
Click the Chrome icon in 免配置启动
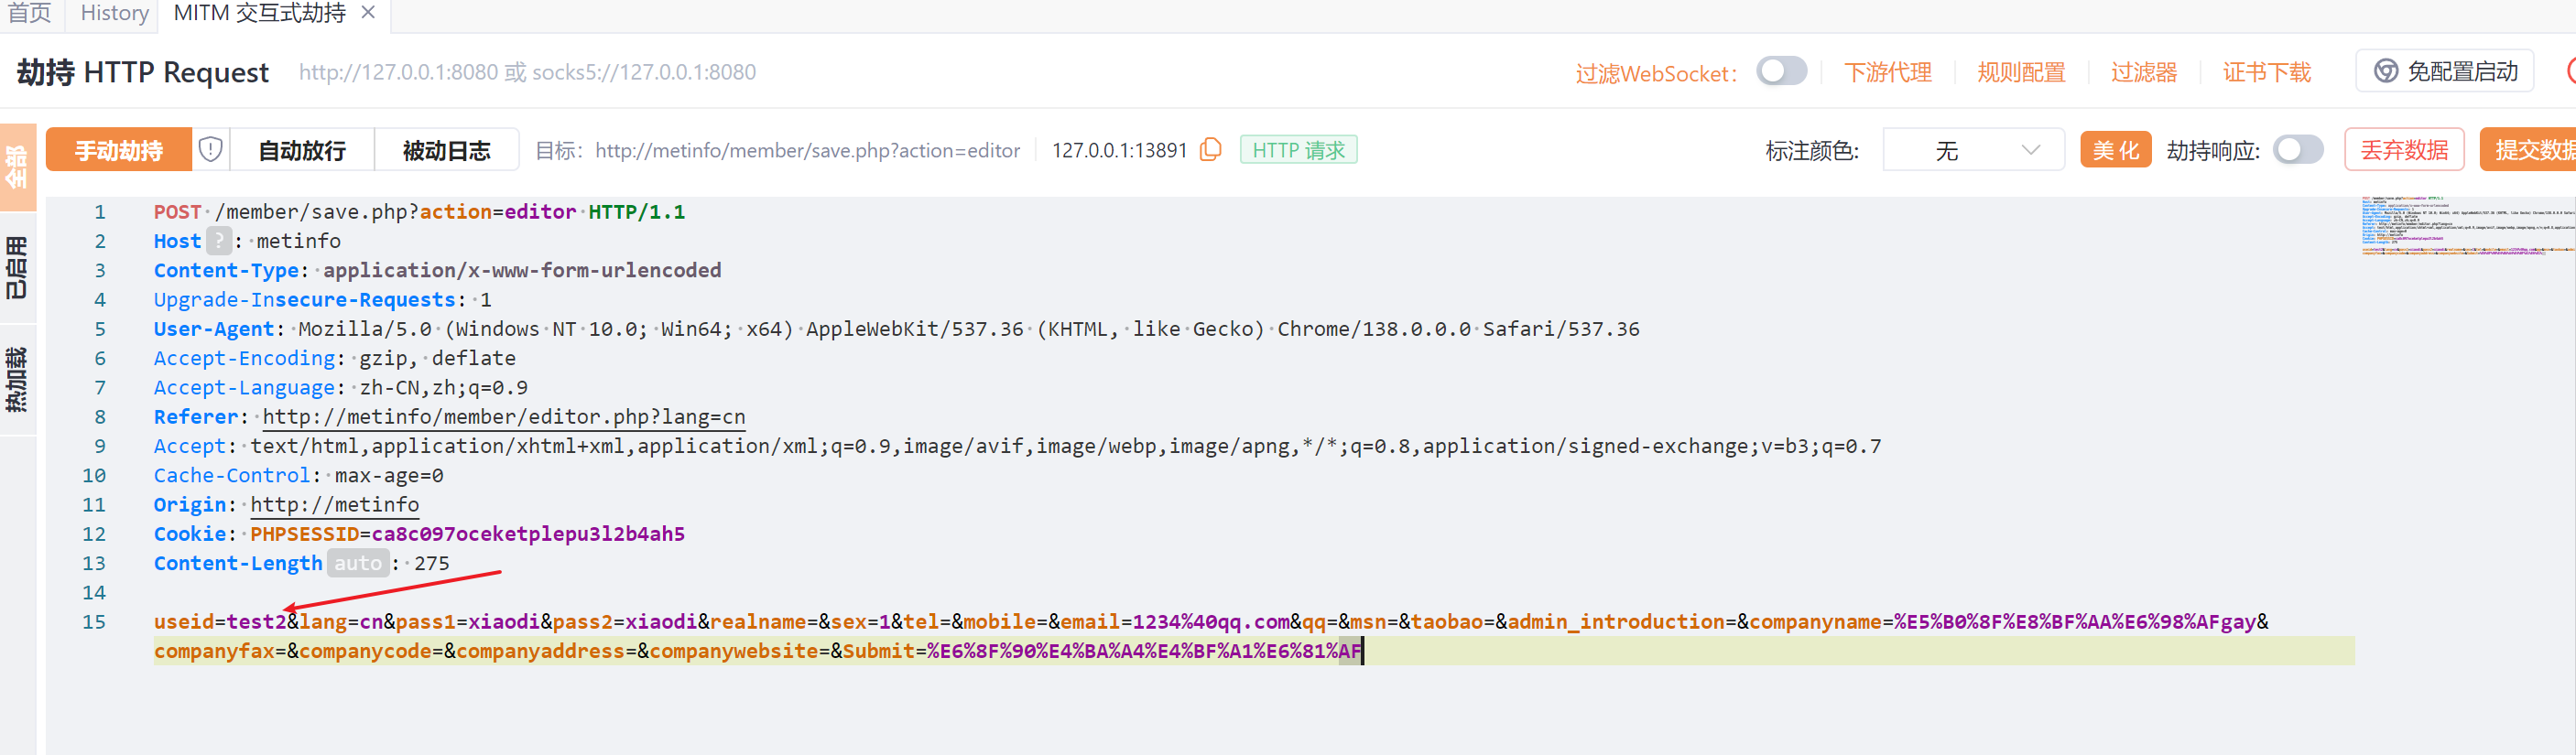(2386, 72)
